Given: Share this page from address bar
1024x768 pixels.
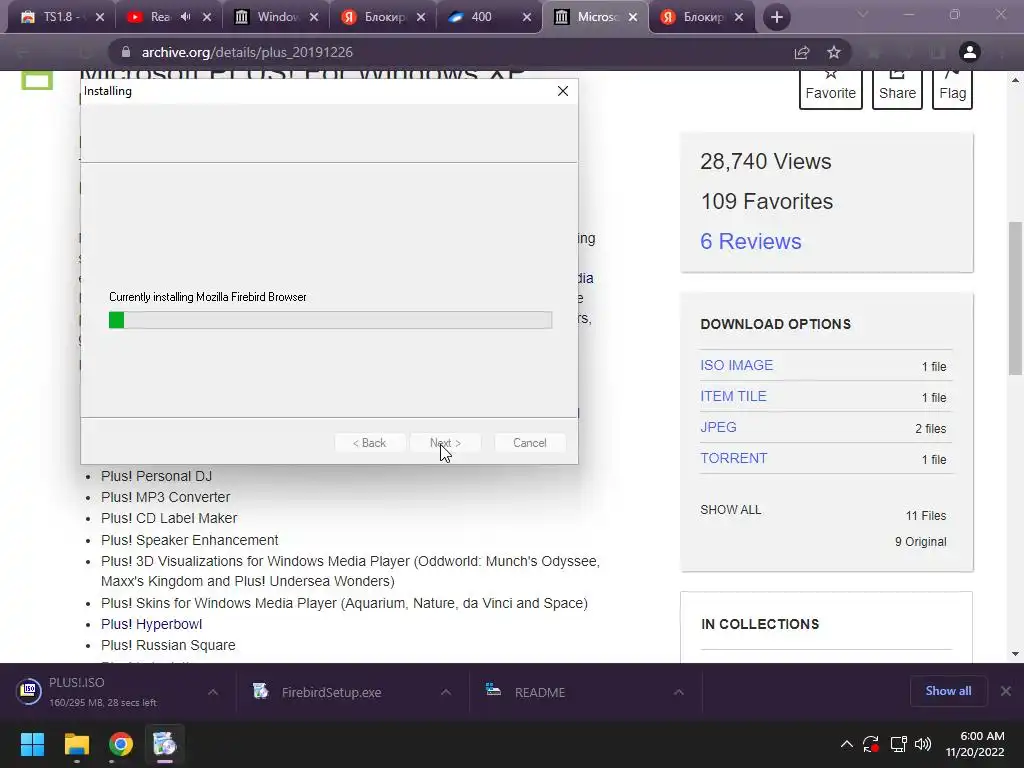Looking at the screenshot, I should pyautogui.click(x=802, y=52).
